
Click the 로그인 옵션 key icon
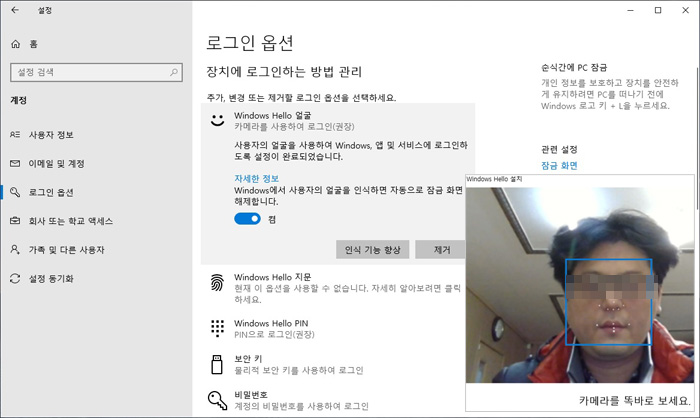pos(15,192)
